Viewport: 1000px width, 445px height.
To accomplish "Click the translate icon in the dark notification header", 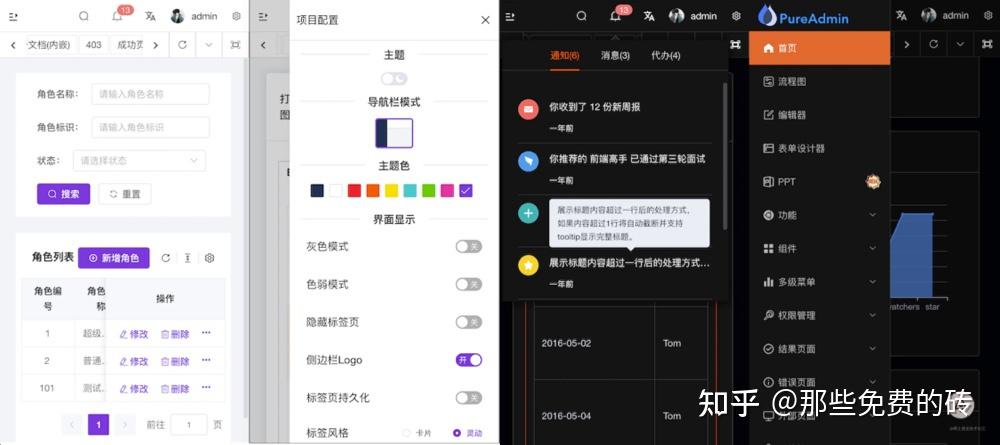I will (649, 17).
